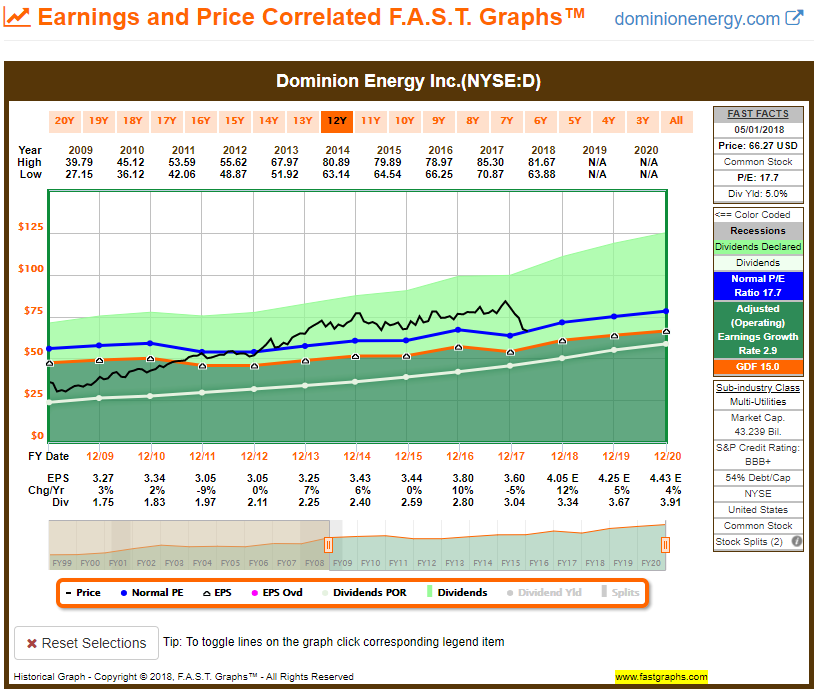817x692 pixels.
Task: Click the 54% Debt/Cap entry
Action: 758,478
